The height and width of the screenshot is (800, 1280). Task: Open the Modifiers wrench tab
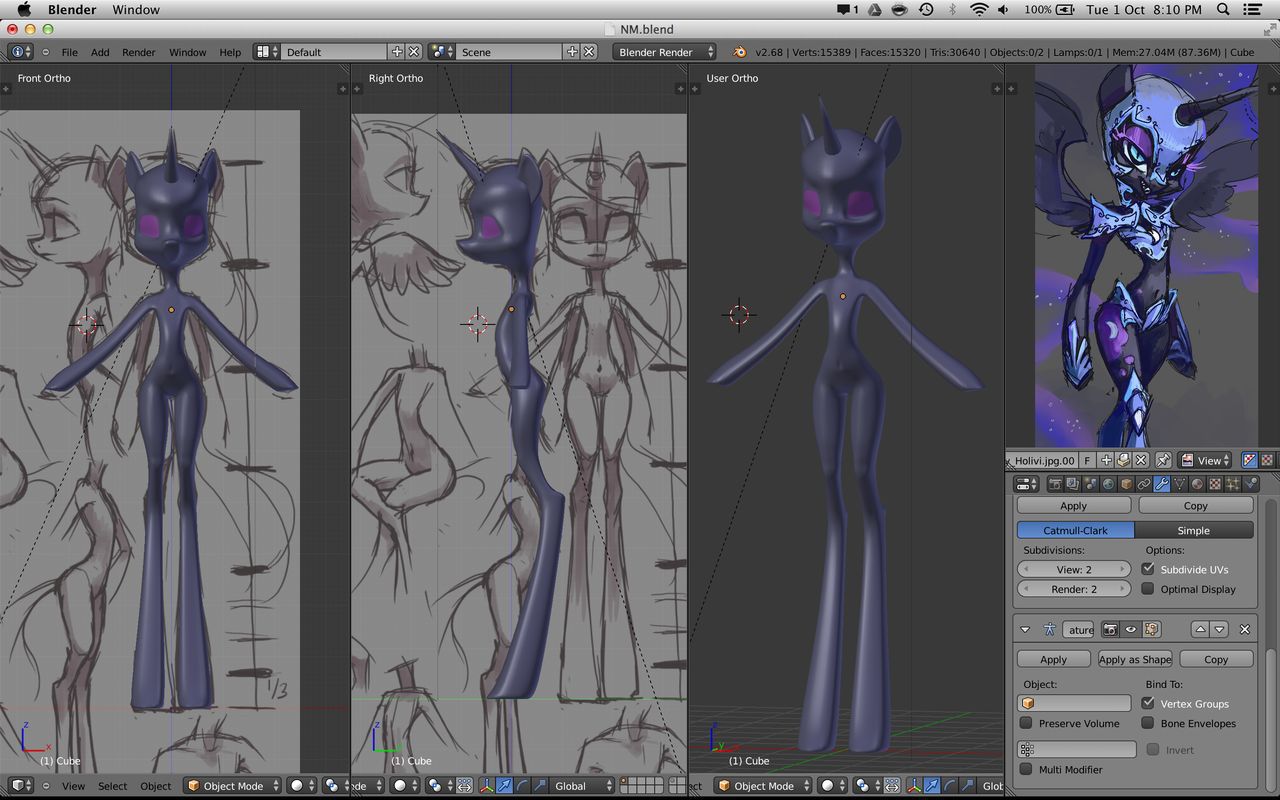tap(1162, 484)
